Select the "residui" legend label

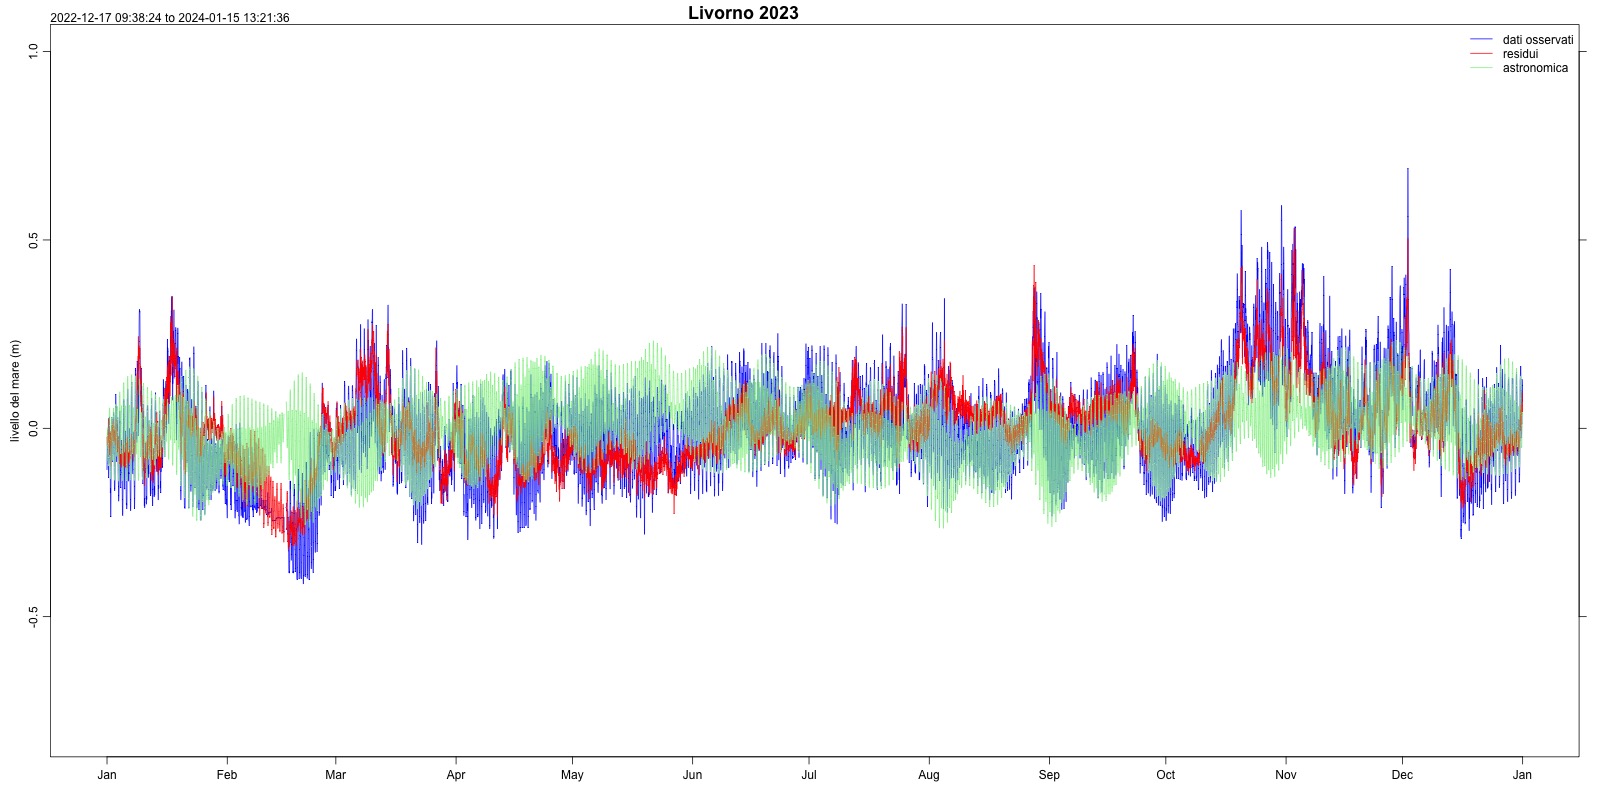click(1520, 54)
